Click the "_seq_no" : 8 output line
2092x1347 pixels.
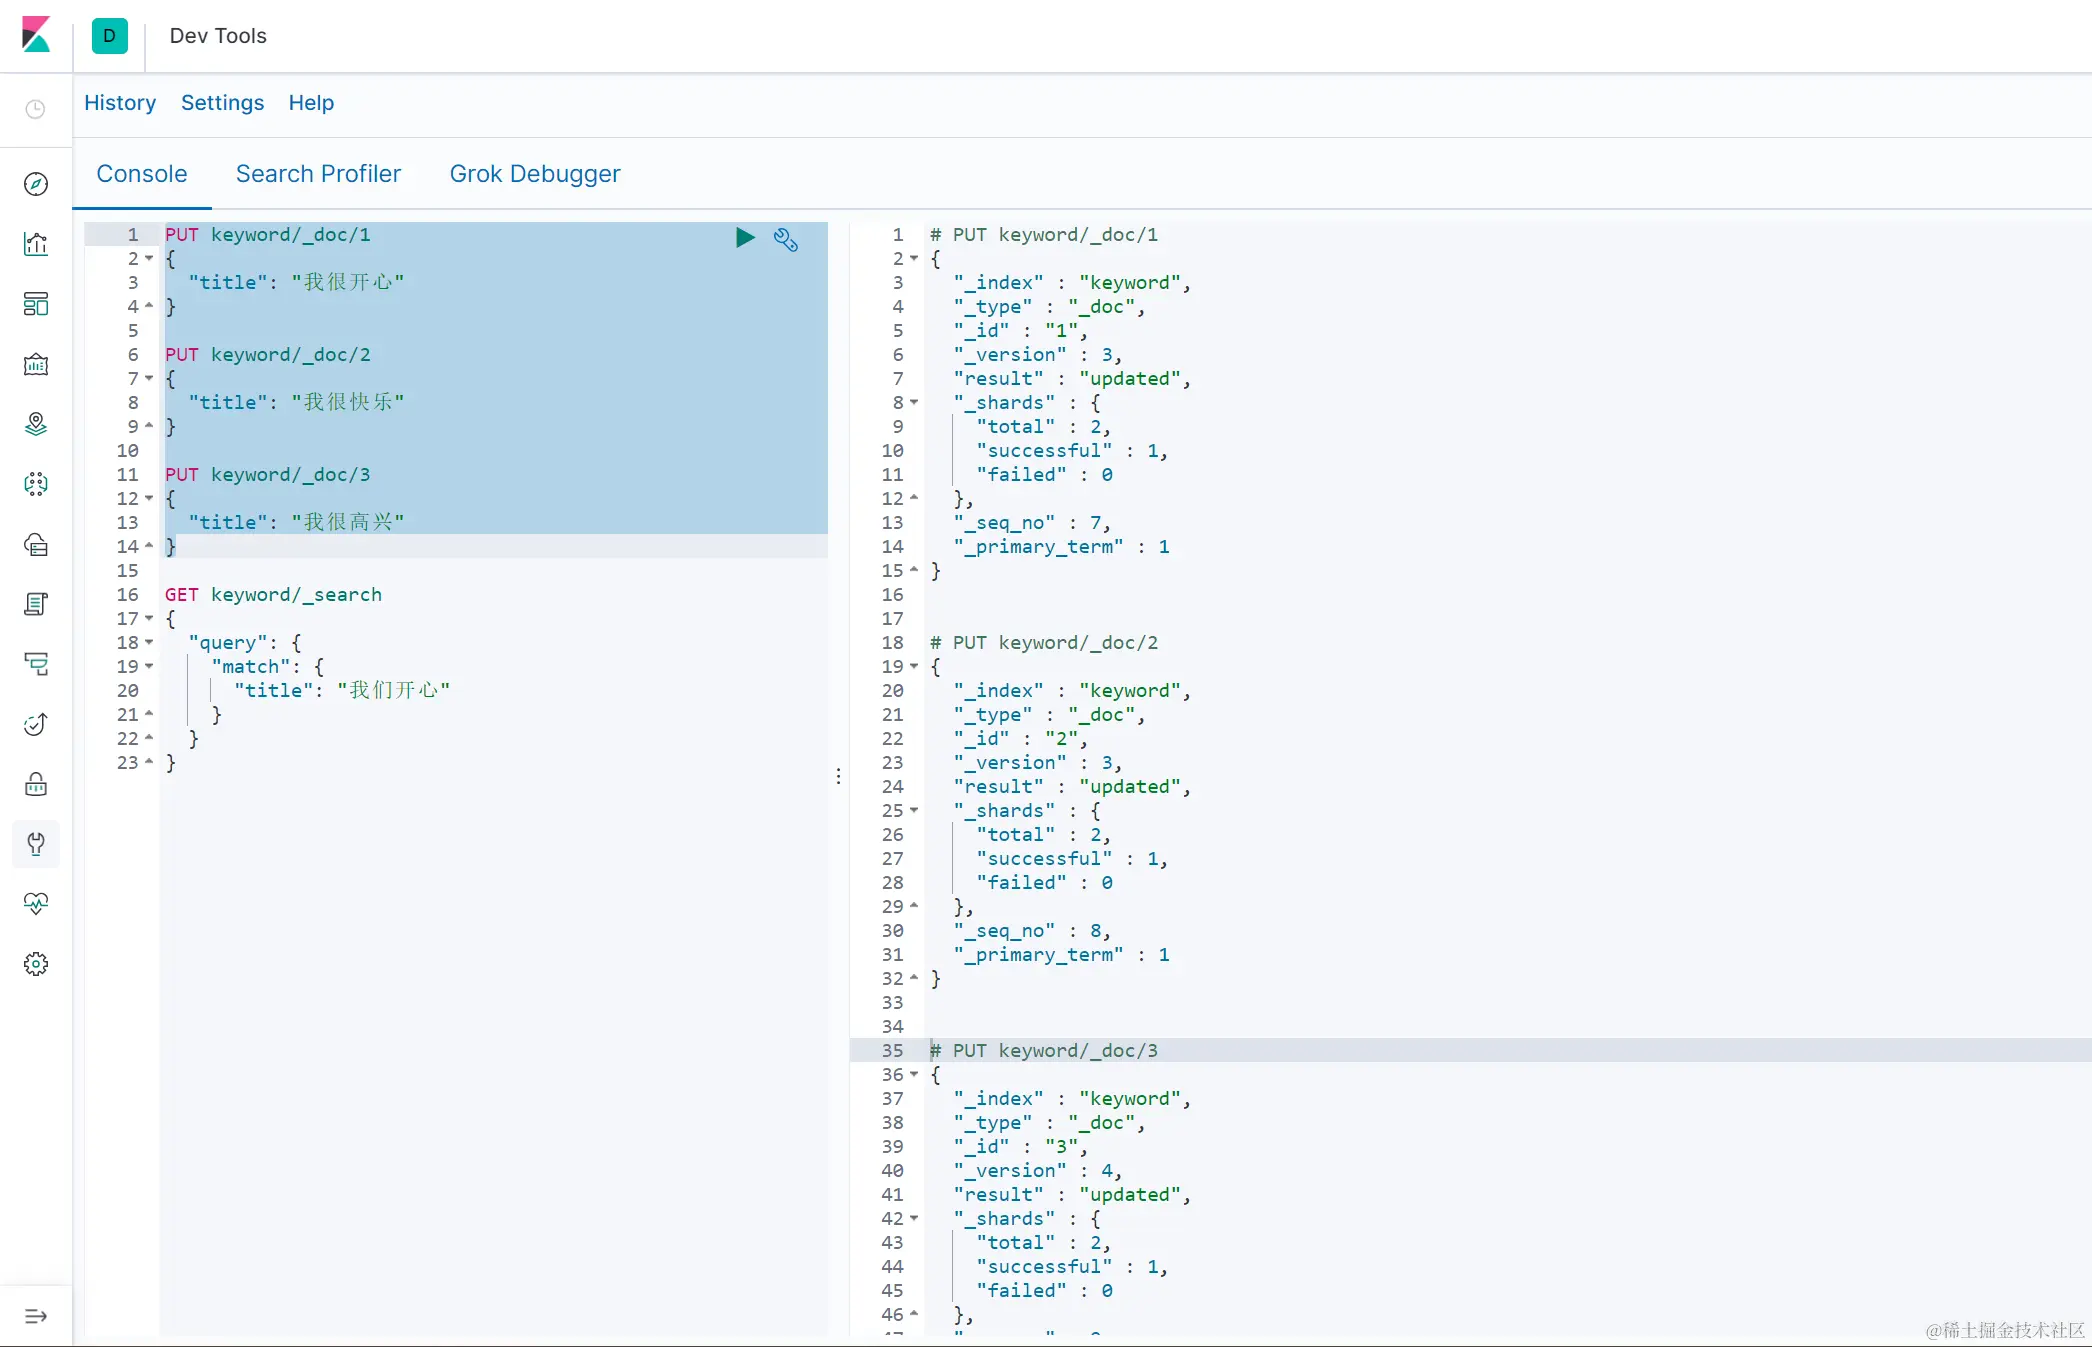click(1032, 930)
